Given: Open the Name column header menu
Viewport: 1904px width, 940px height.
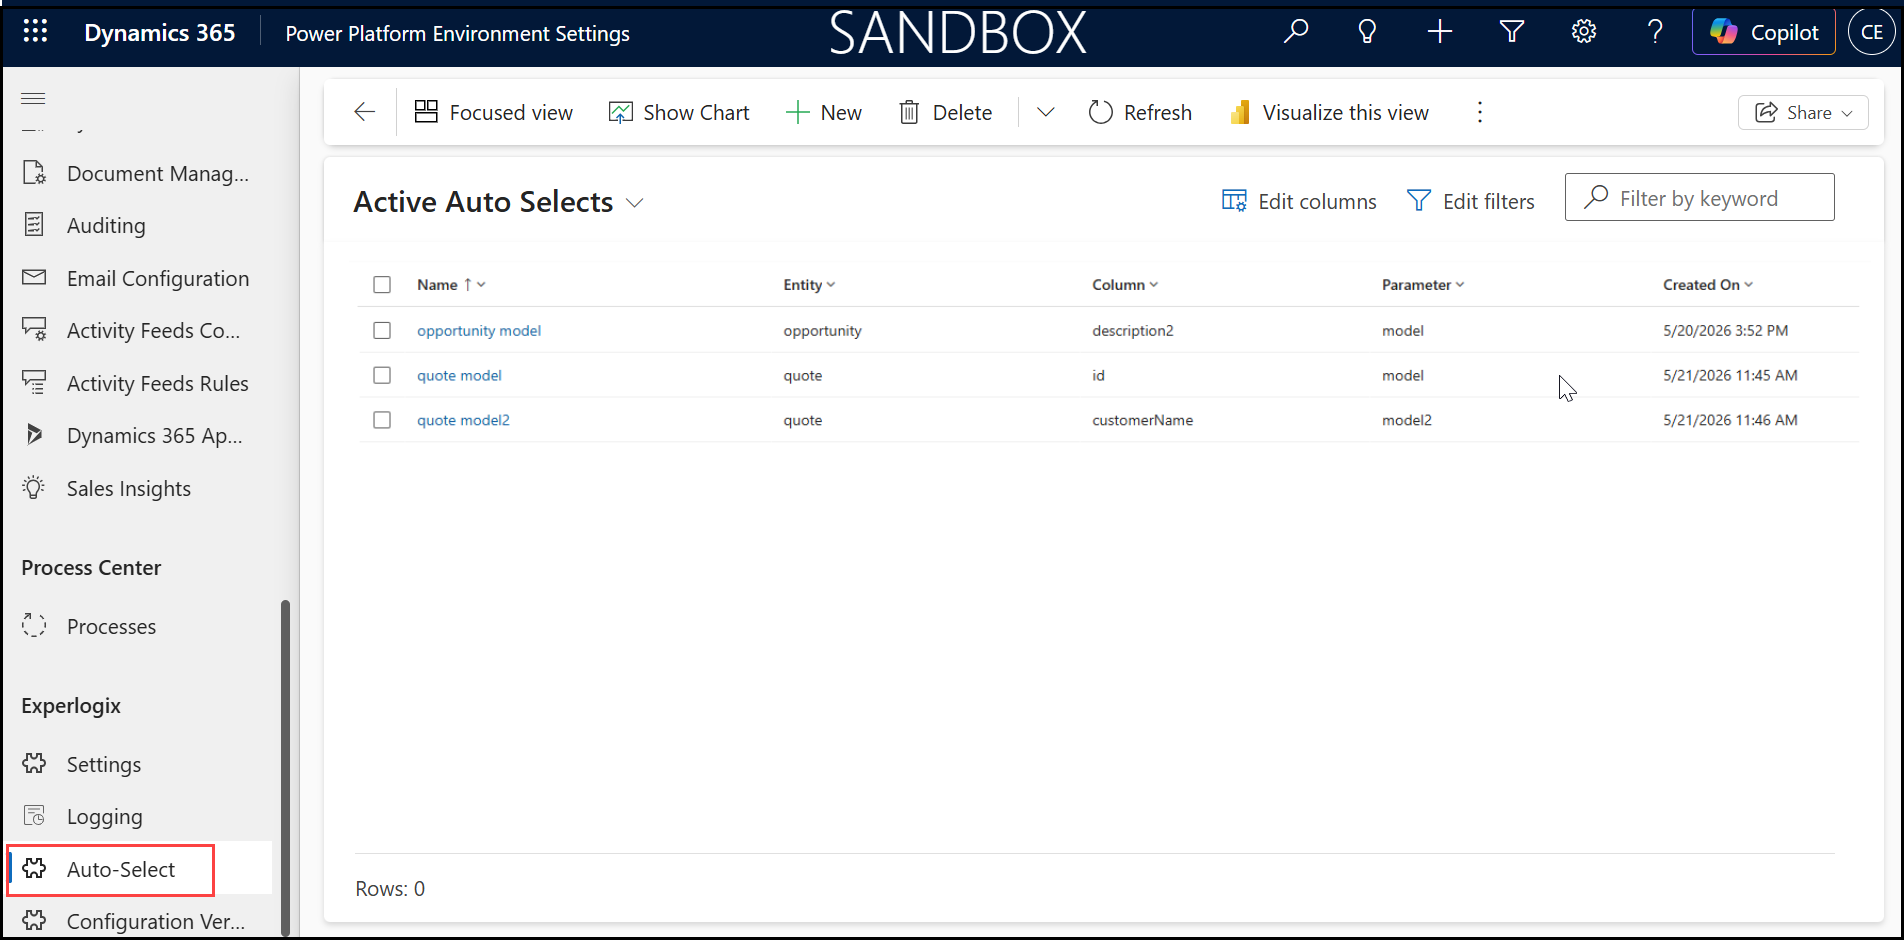Looking at the screenshot, I should pos(451,285).
